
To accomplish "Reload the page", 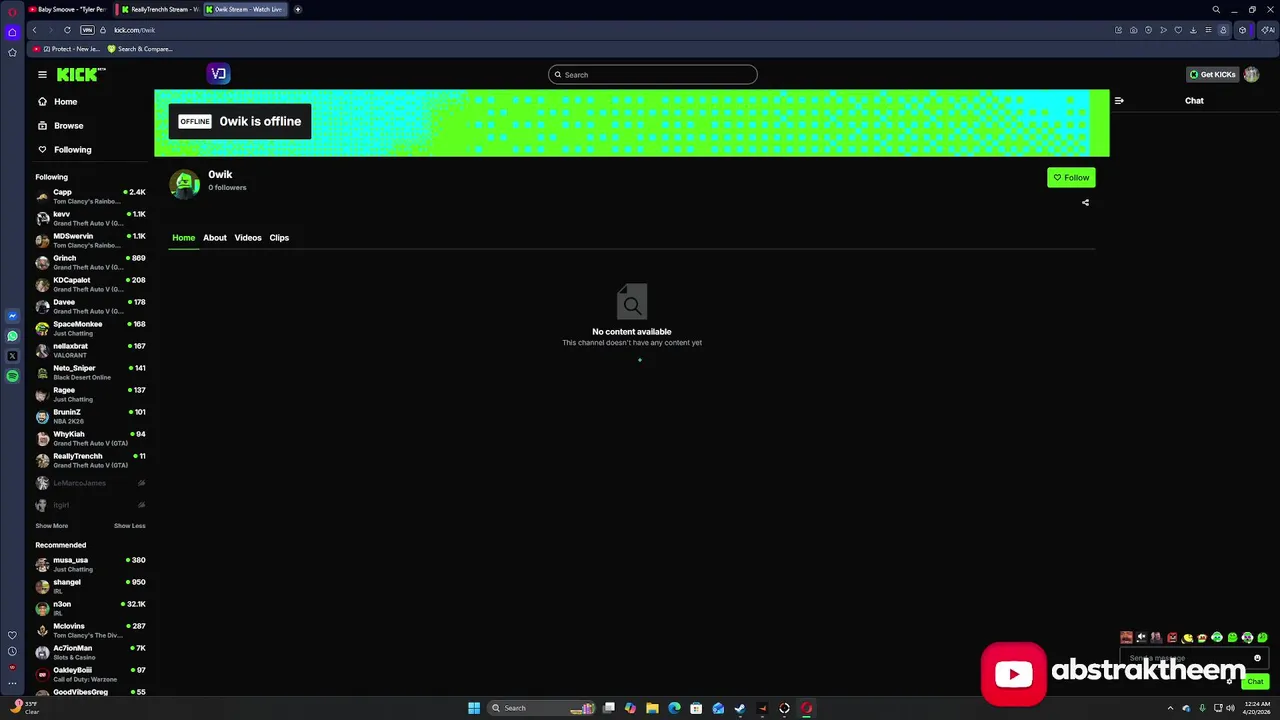I will (x=67, y=30).
